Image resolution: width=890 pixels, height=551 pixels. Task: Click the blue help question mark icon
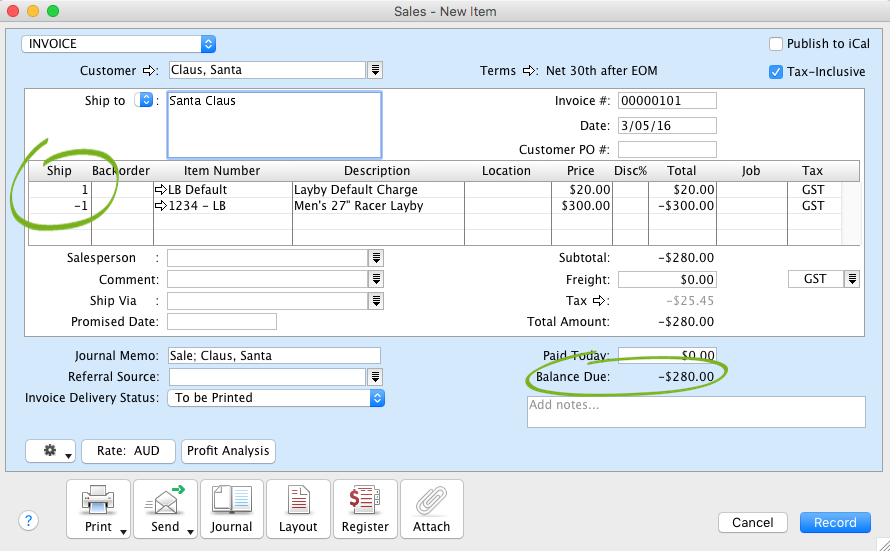(x=28, y=521)
